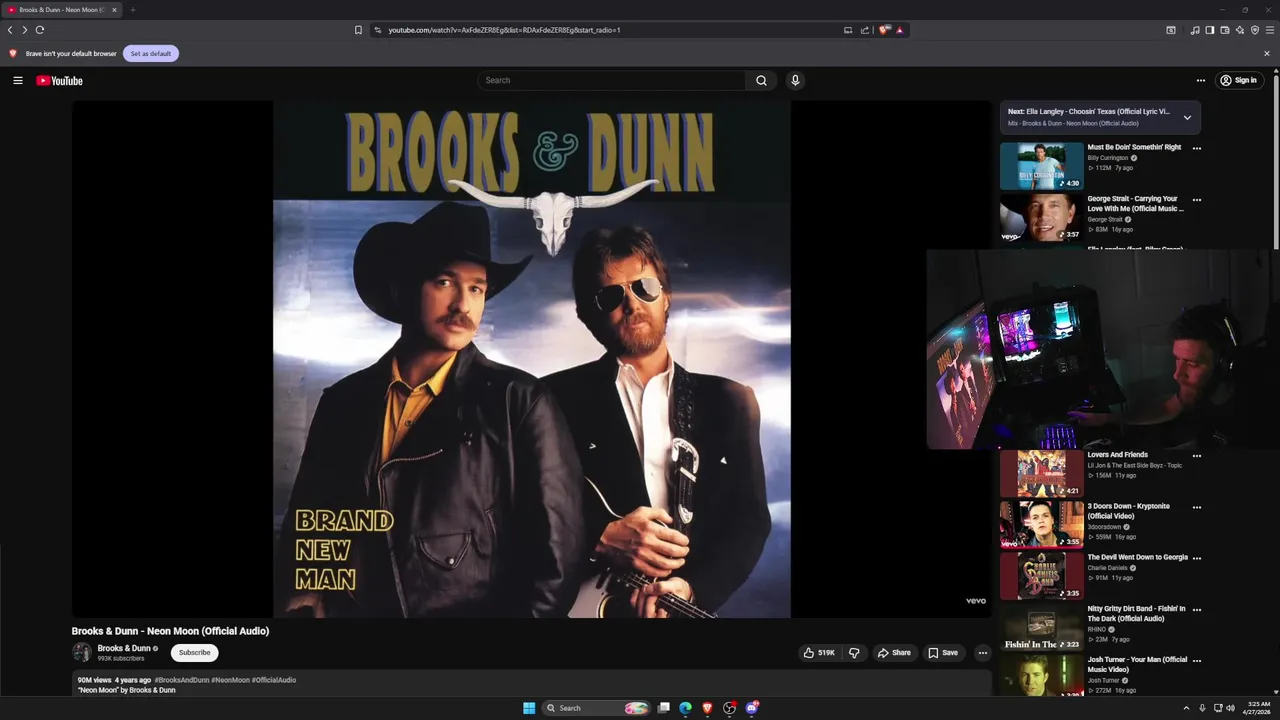
Task: Dismiss the default browser notification bar
Action: tap(1267, 53)
